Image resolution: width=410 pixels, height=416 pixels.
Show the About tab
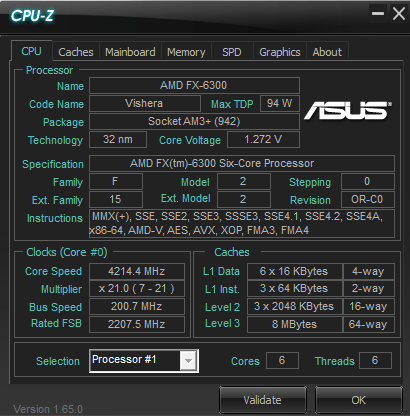pos(327,52)
